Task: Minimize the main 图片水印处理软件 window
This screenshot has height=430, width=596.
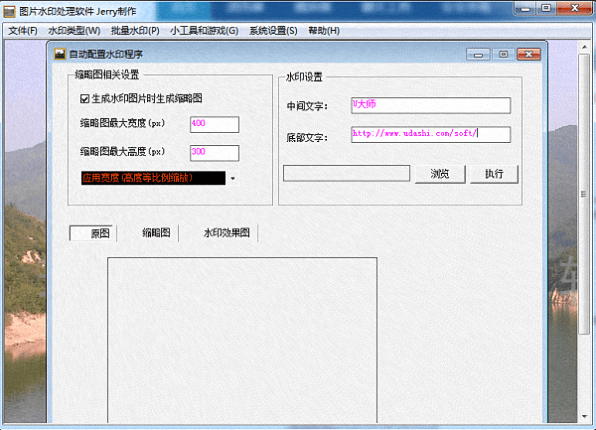Action: point(525,8)
